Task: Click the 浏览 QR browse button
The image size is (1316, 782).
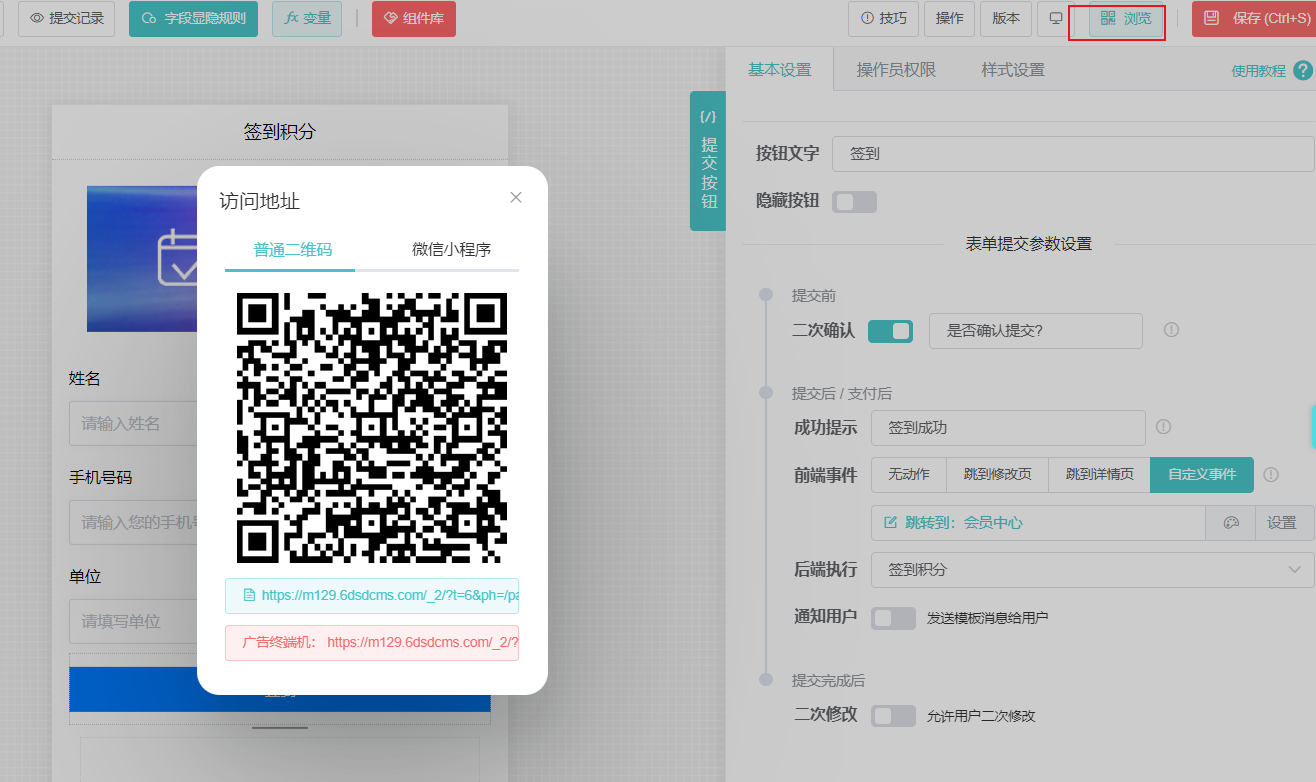Action: coord(1126,18)
